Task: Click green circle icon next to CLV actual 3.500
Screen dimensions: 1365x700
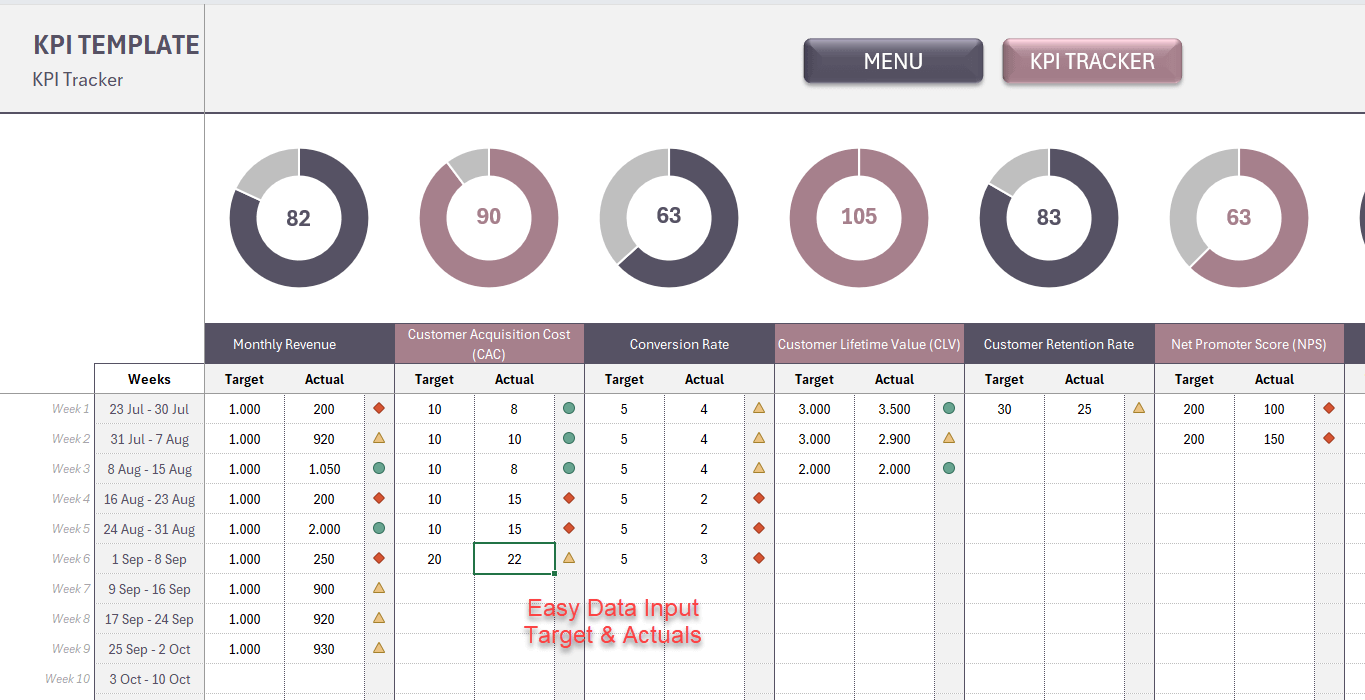Action: pos(949,408)
